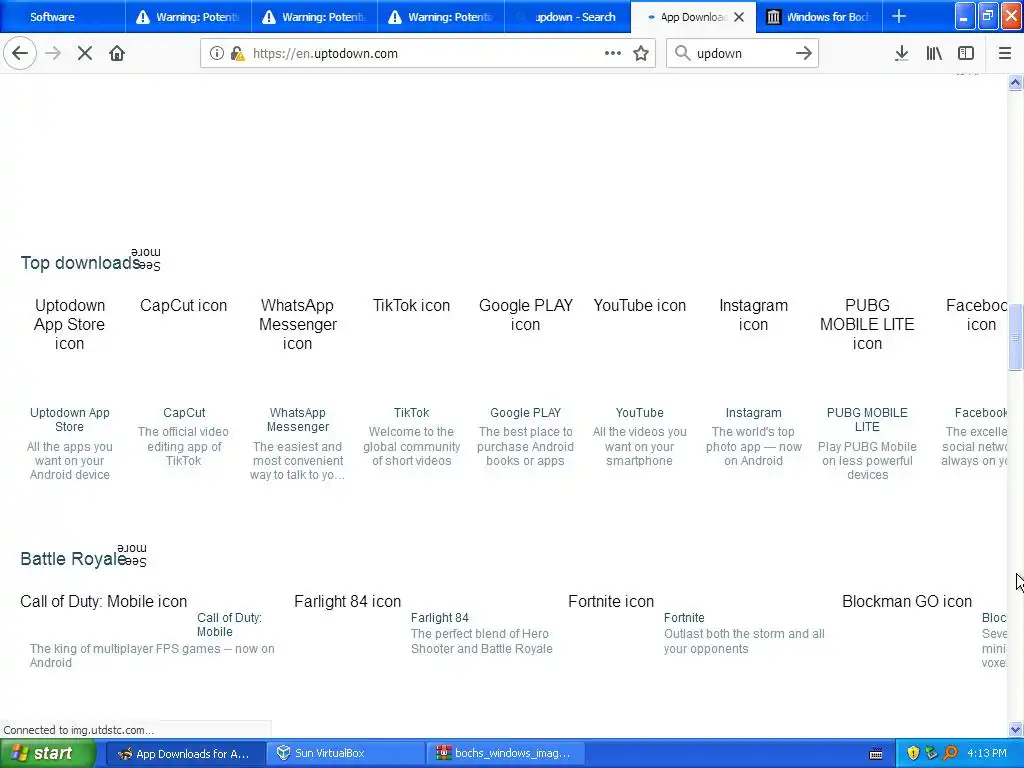
Task: Switch to the Software tab
Action: pyautogui.click(x=63, y=16)
